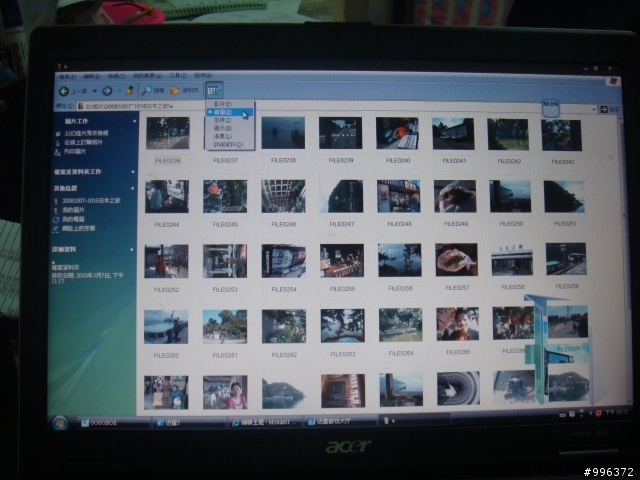Select the FILE0238 thumbnail
This screenshot has width=640, height=480.
(283, 133)
